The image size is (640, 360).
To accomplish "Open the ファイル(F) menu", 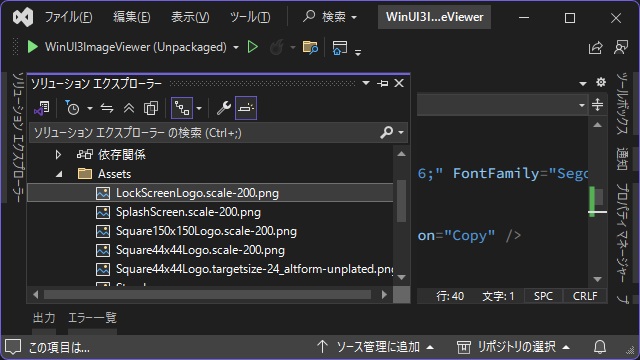I will coord(68,17).
